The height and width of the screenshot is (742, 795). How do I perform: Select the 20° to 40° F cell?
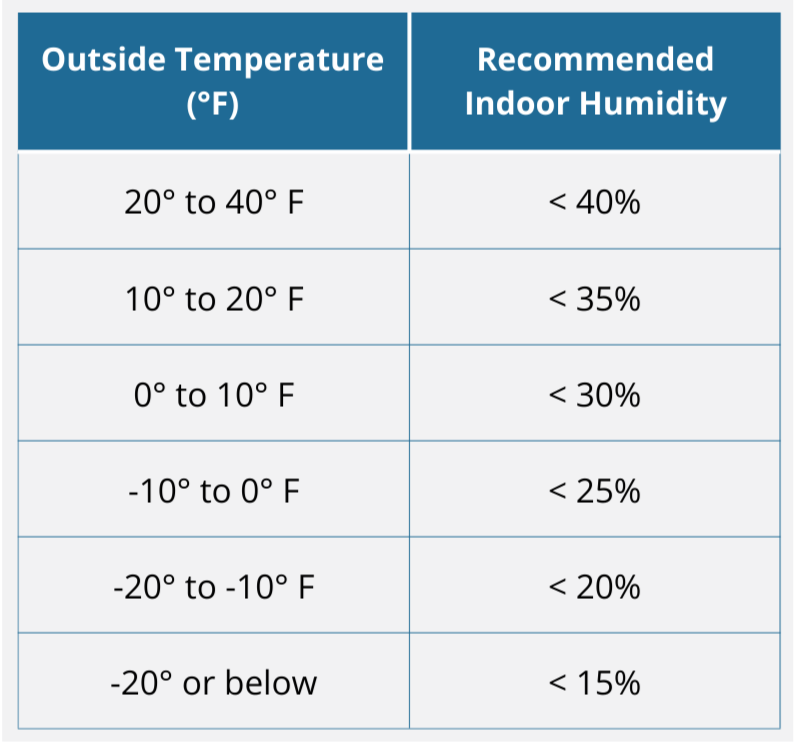tap(213, 203)
